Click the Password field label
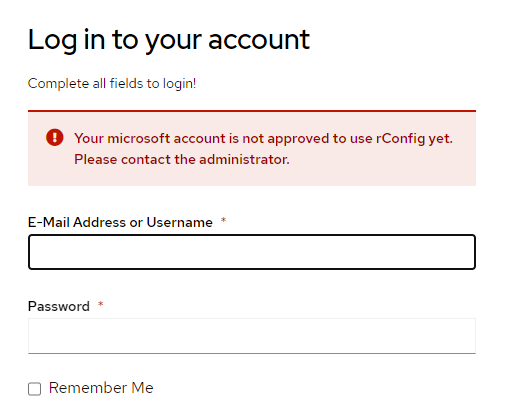Image resolution: width=510 pixels, height=411 pixels. [59, 306]
